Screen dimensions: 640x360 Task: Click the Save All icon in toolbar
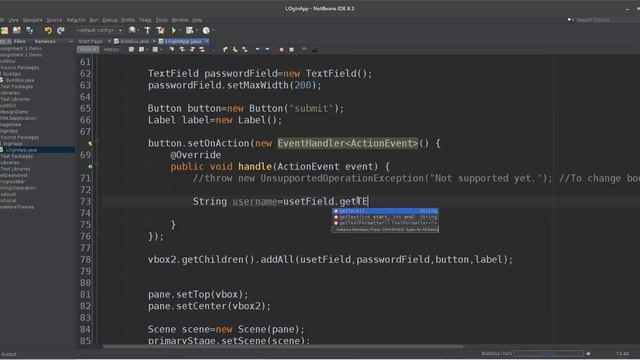click(x=30, y=30)
